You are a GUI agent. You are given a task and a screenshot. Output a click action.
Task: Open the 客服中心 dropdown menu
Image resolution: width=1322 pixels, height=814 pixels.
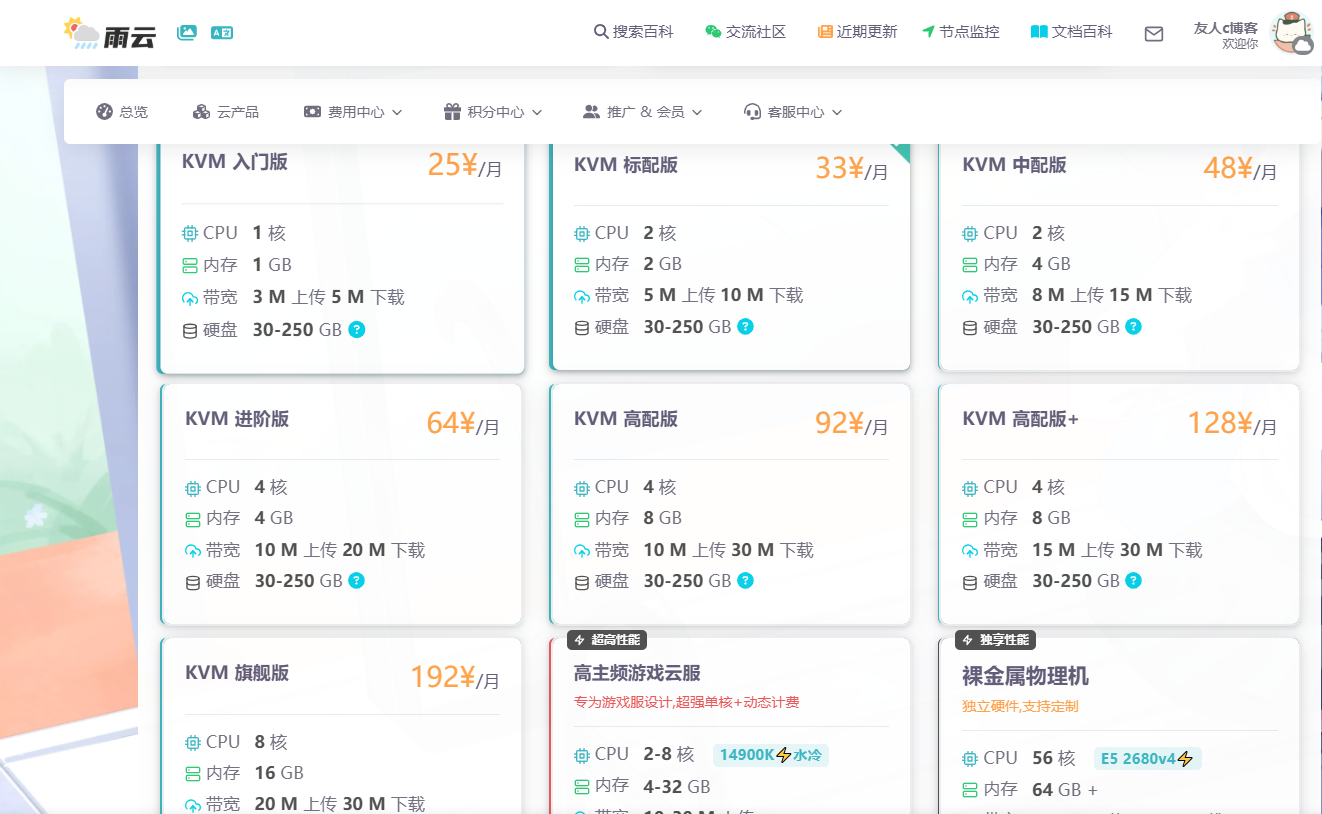pyautogui.click(x=793, y=112)
